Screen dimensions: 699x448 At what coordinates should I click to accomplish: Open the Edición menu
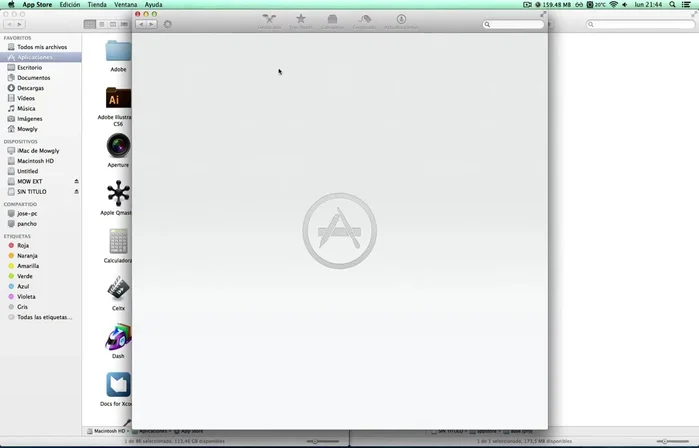70,5
